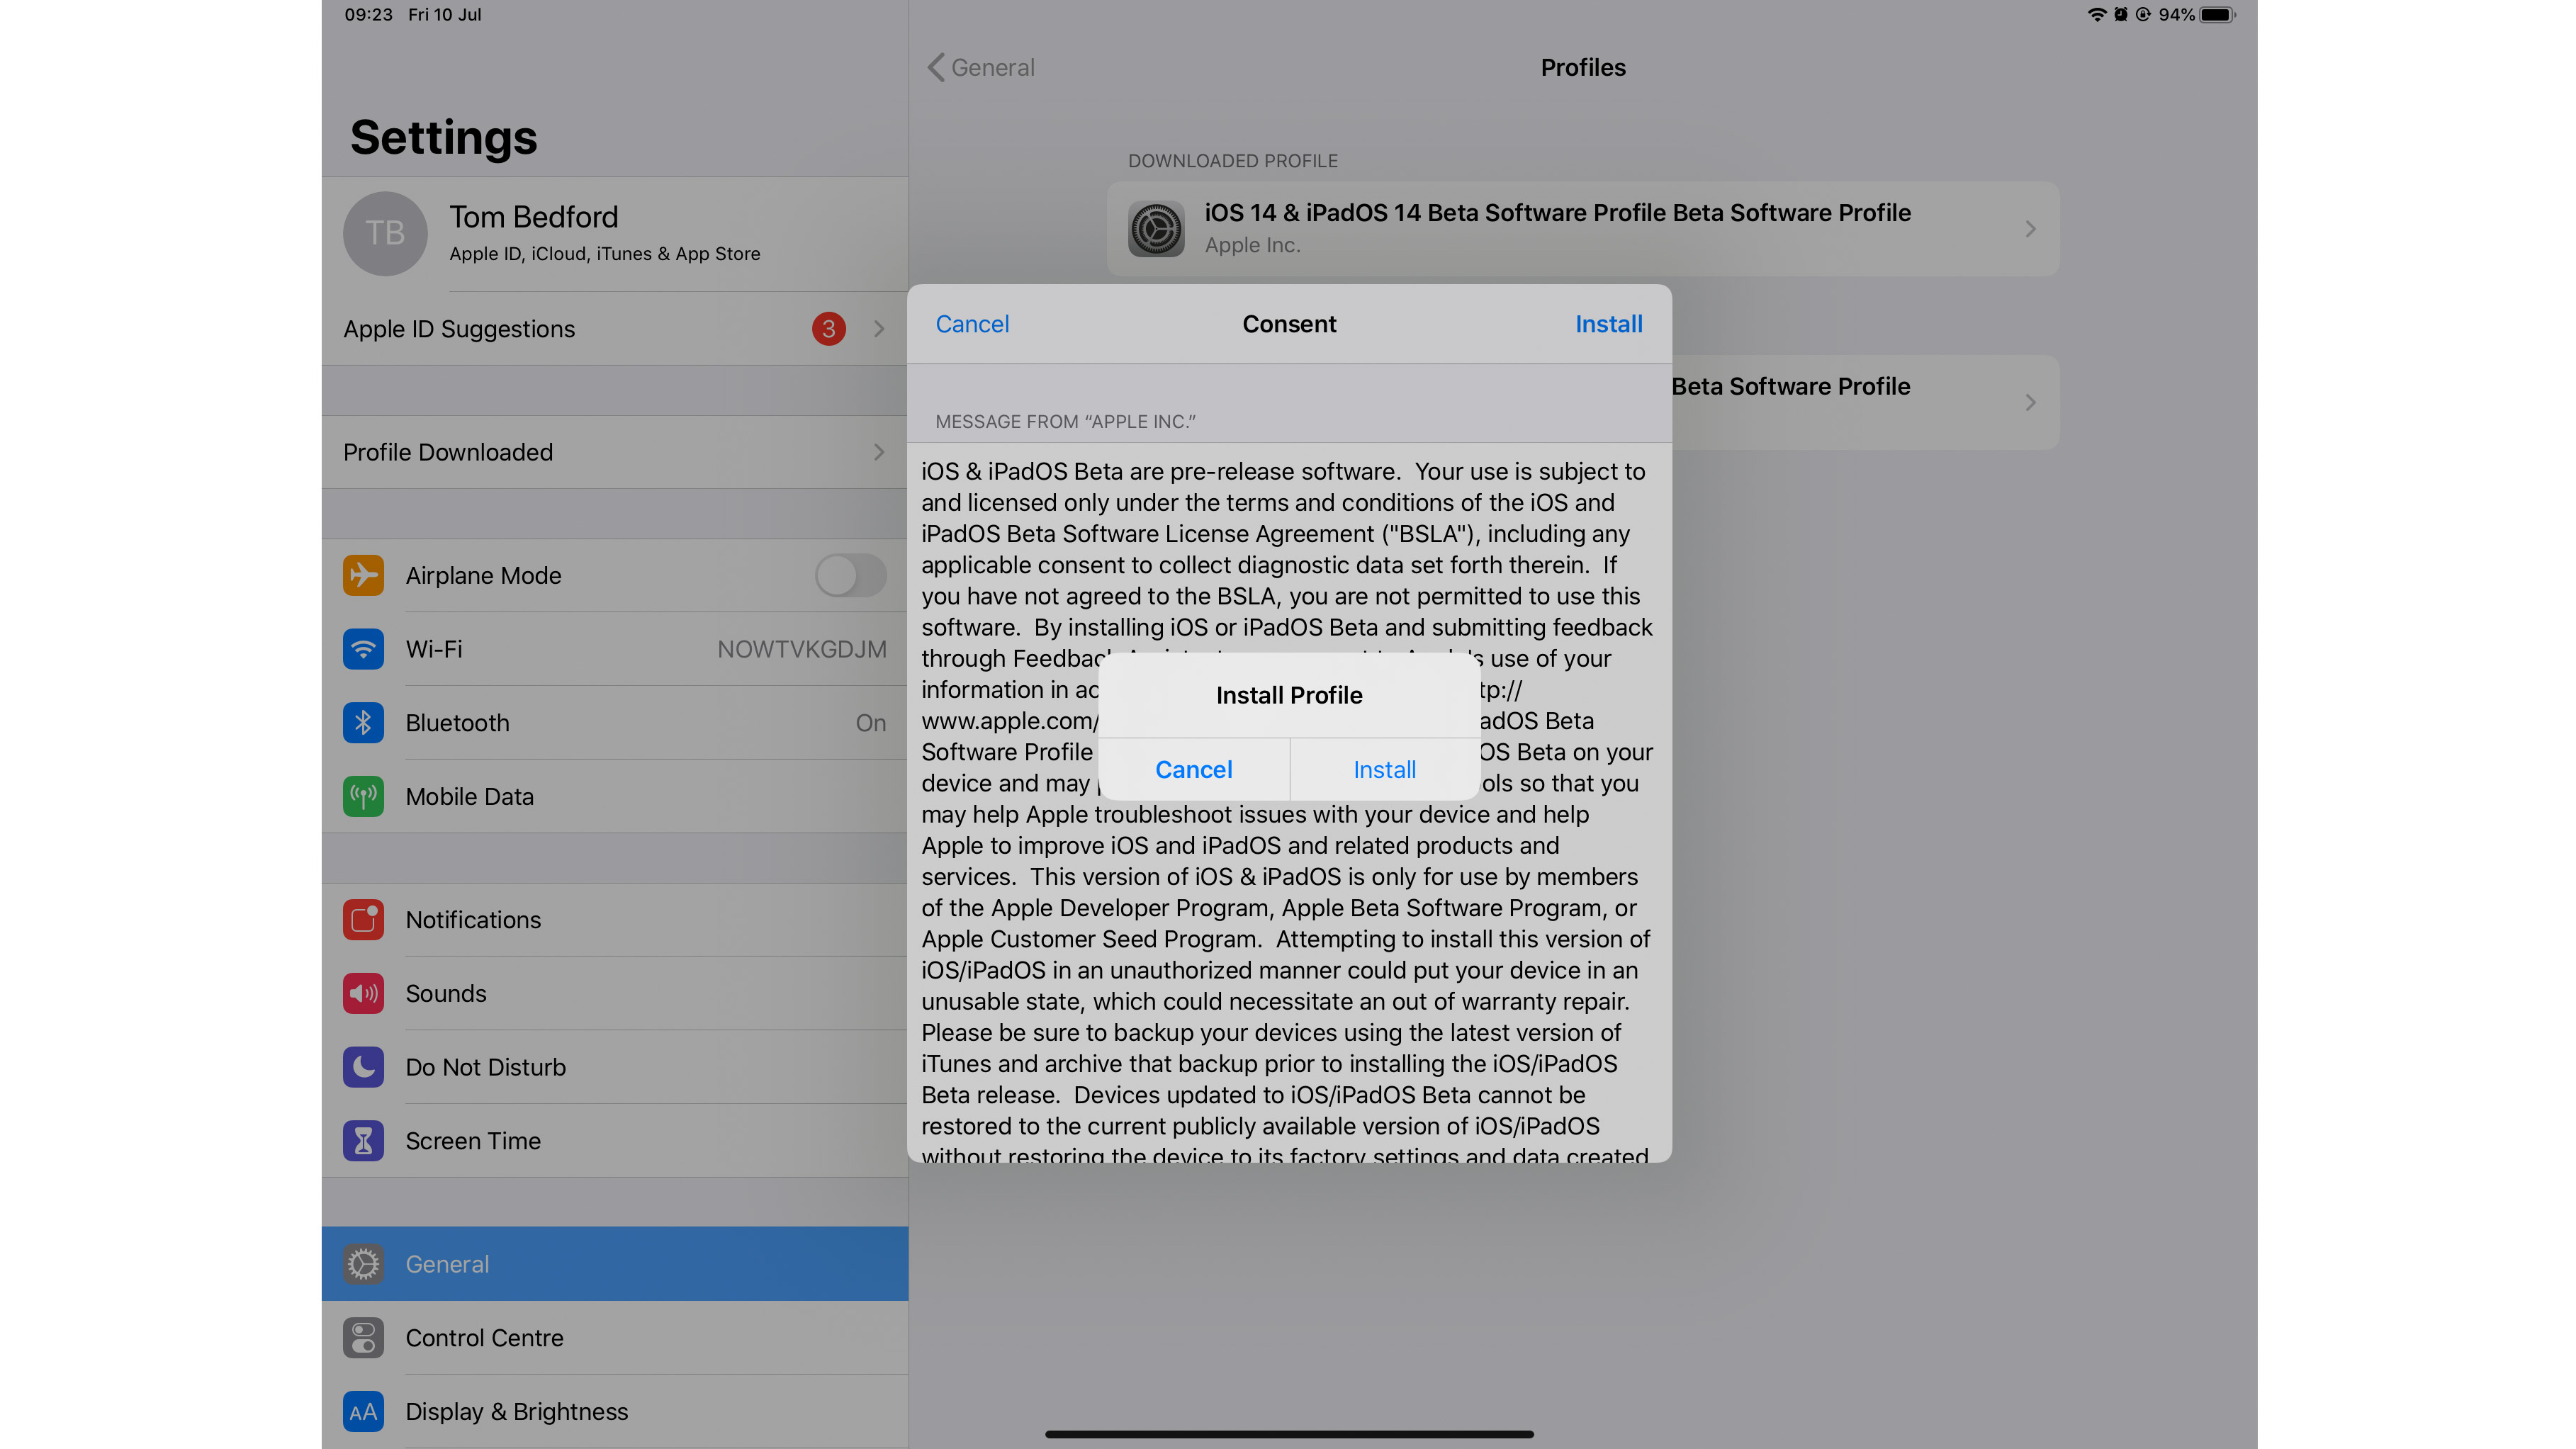
Task: Click the Notifications icon
Action: (x=363, y=920)
